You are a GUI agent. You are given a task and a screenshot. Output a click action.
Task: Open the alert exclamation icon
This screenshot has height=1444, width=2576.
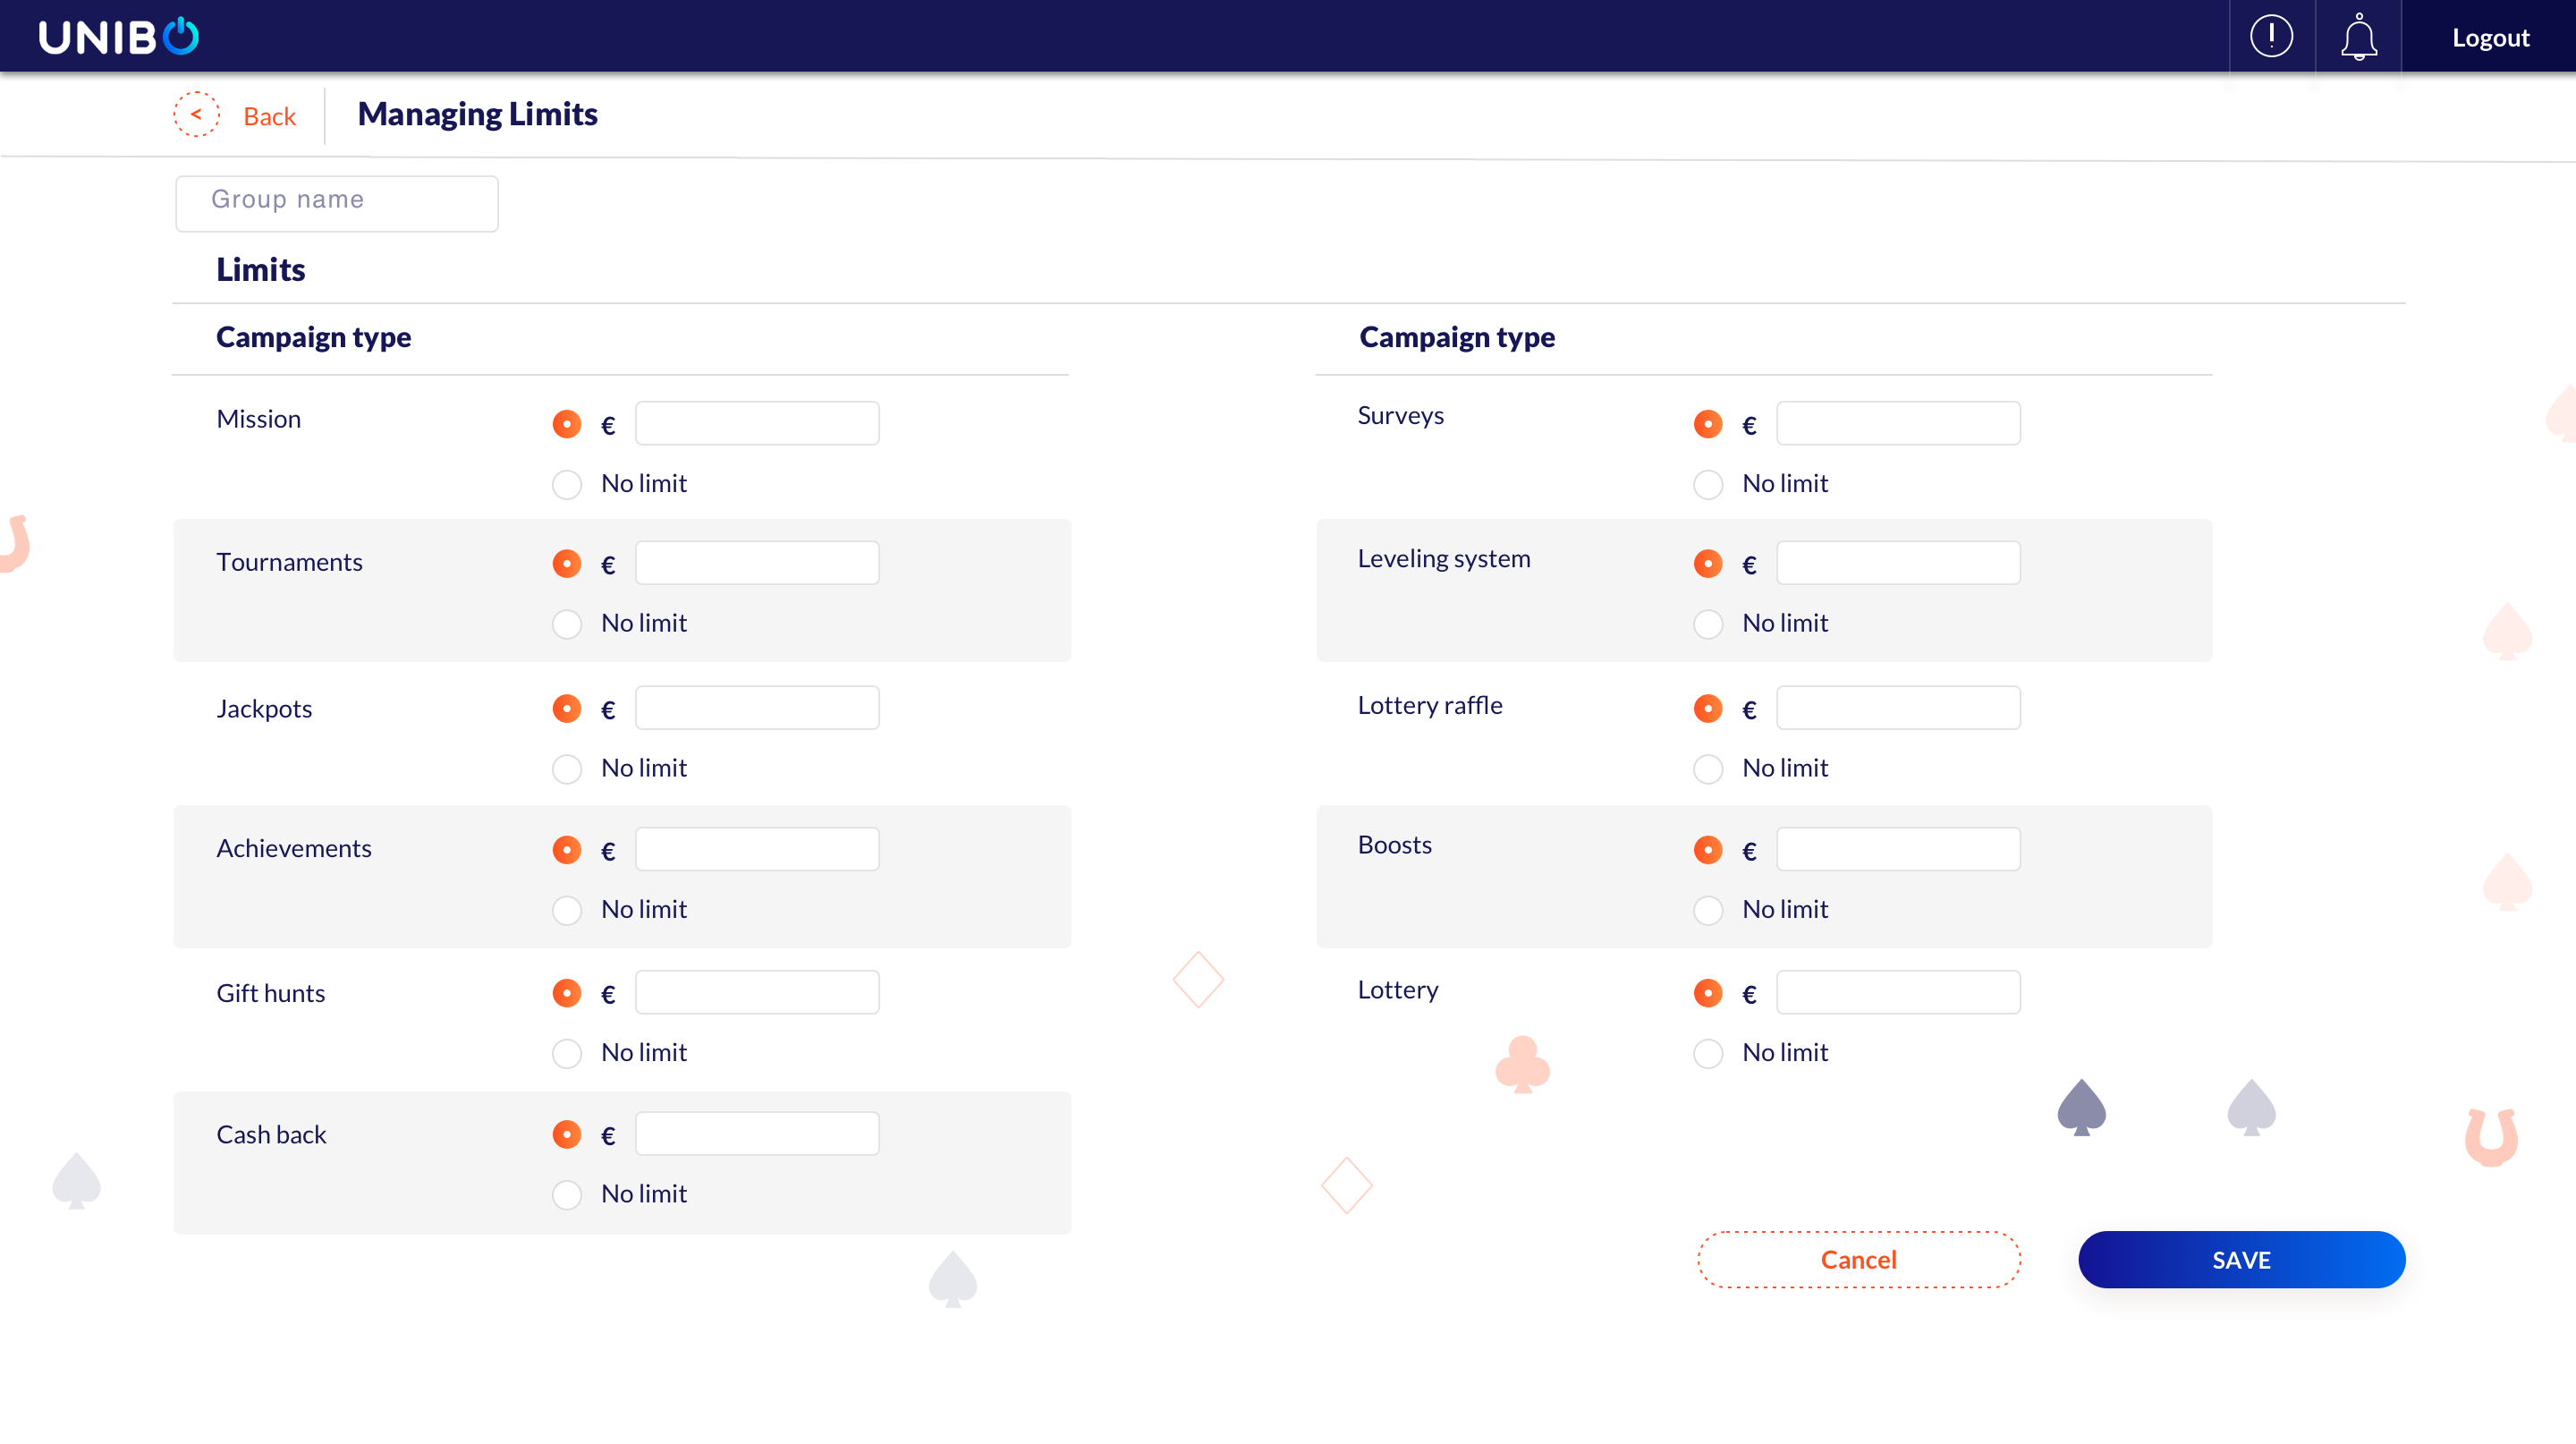coord(2271,37)
